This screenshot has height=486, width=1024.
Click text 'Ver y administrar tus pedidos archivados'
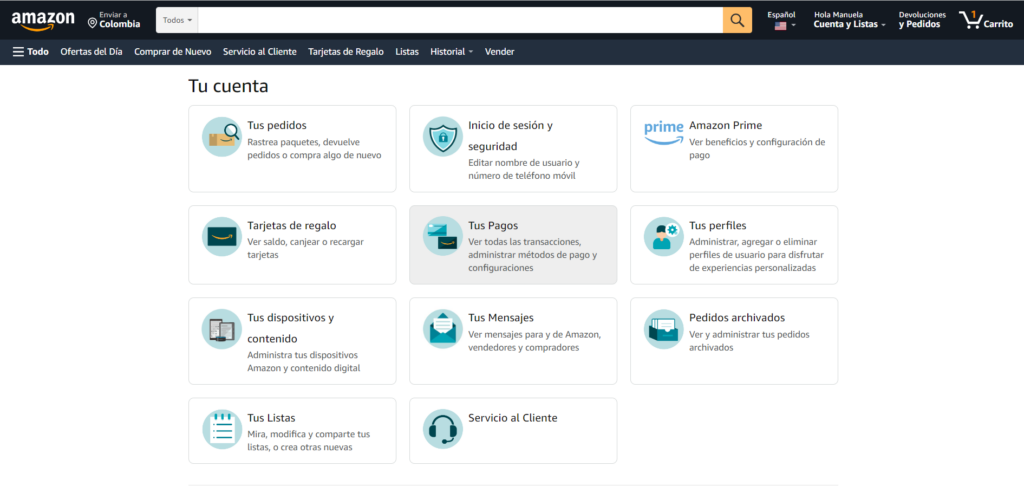point(750,341)
